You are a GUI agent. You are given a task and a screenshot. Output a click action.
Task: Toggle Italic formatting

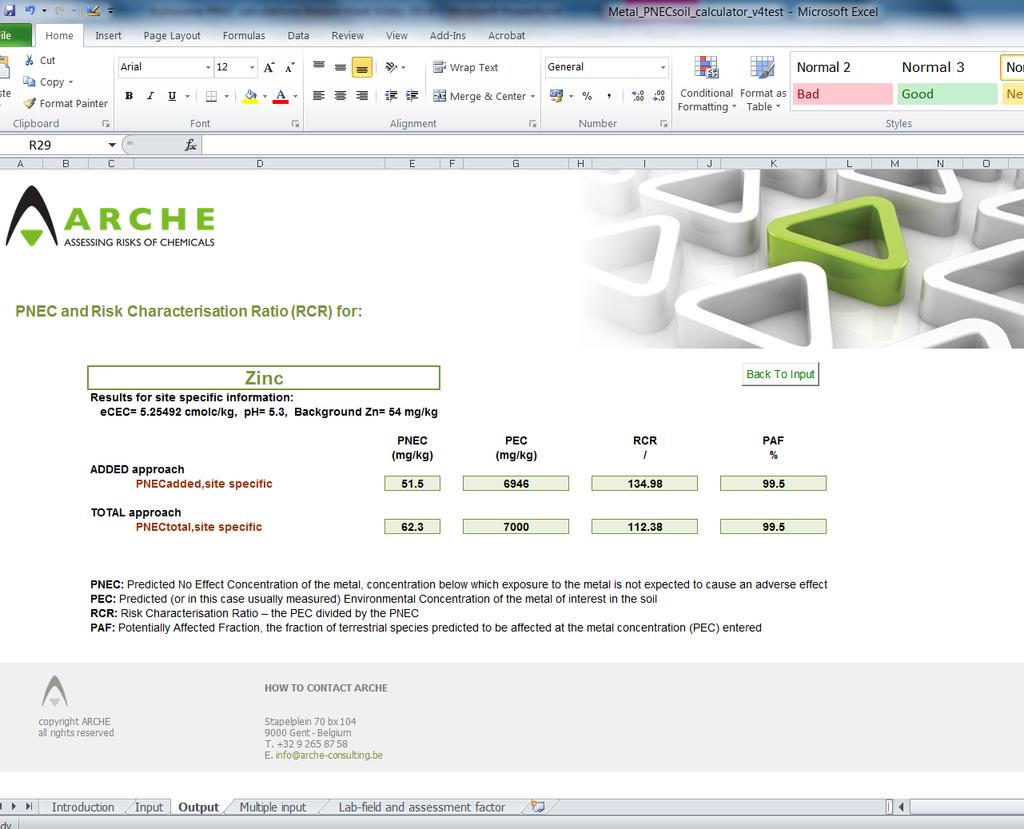coord(150,96)
